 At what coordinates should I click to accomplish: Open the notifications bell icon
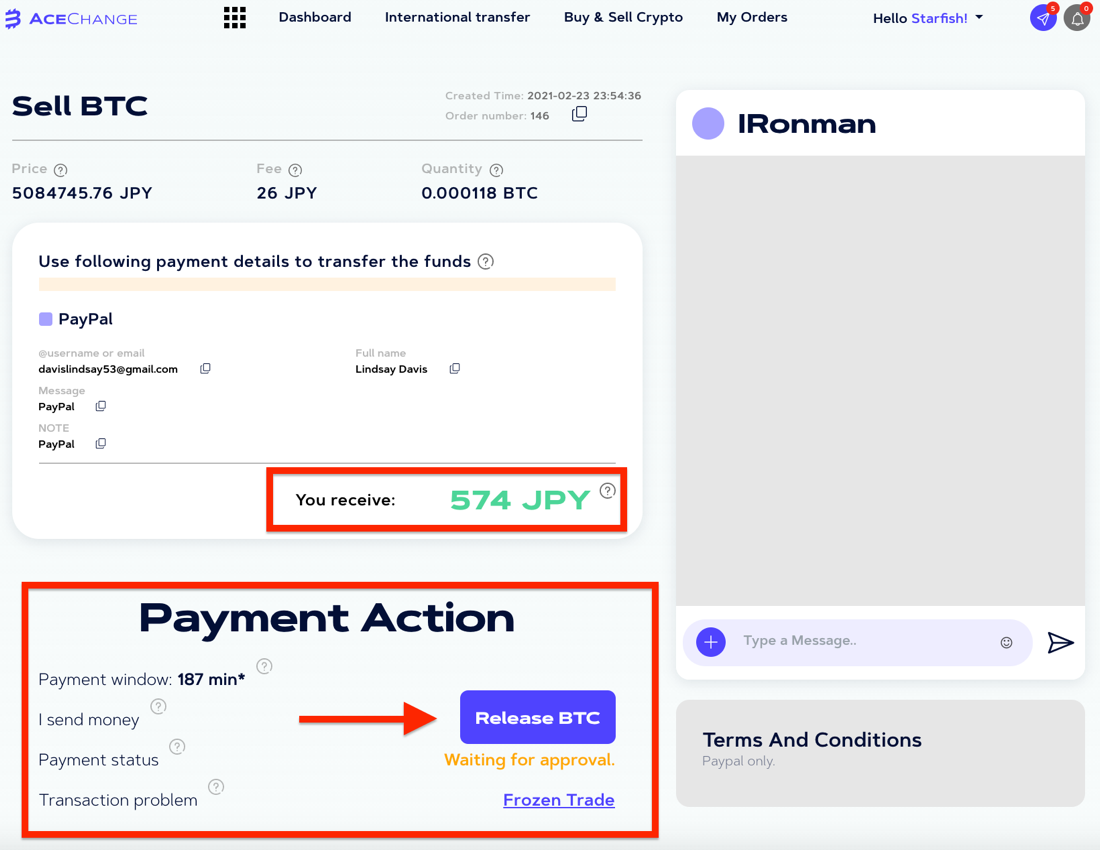coord(1078,18)
